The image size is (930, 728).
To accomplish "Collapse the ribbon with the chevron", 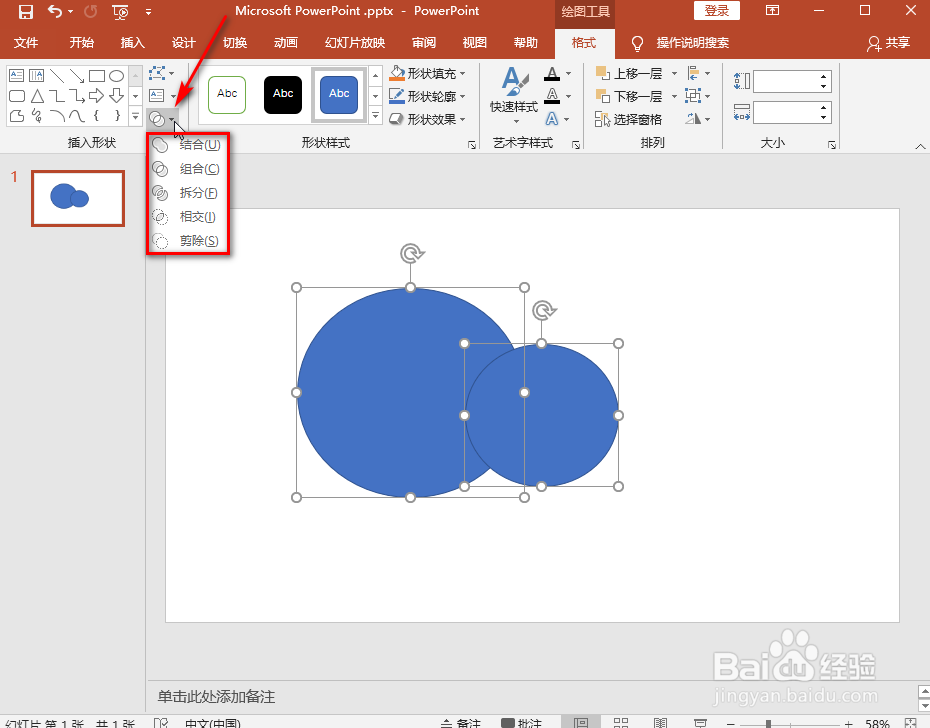I will pos(920,146).
